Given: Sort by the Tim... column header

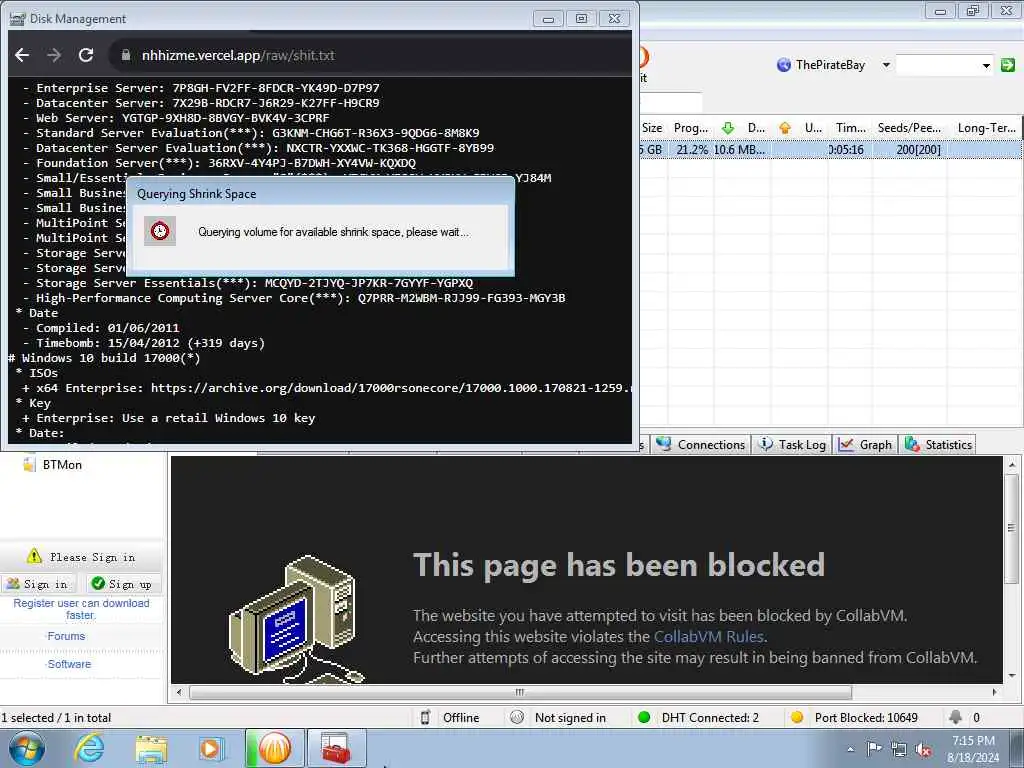Looking at the screenshot, I should coord(850,128).
